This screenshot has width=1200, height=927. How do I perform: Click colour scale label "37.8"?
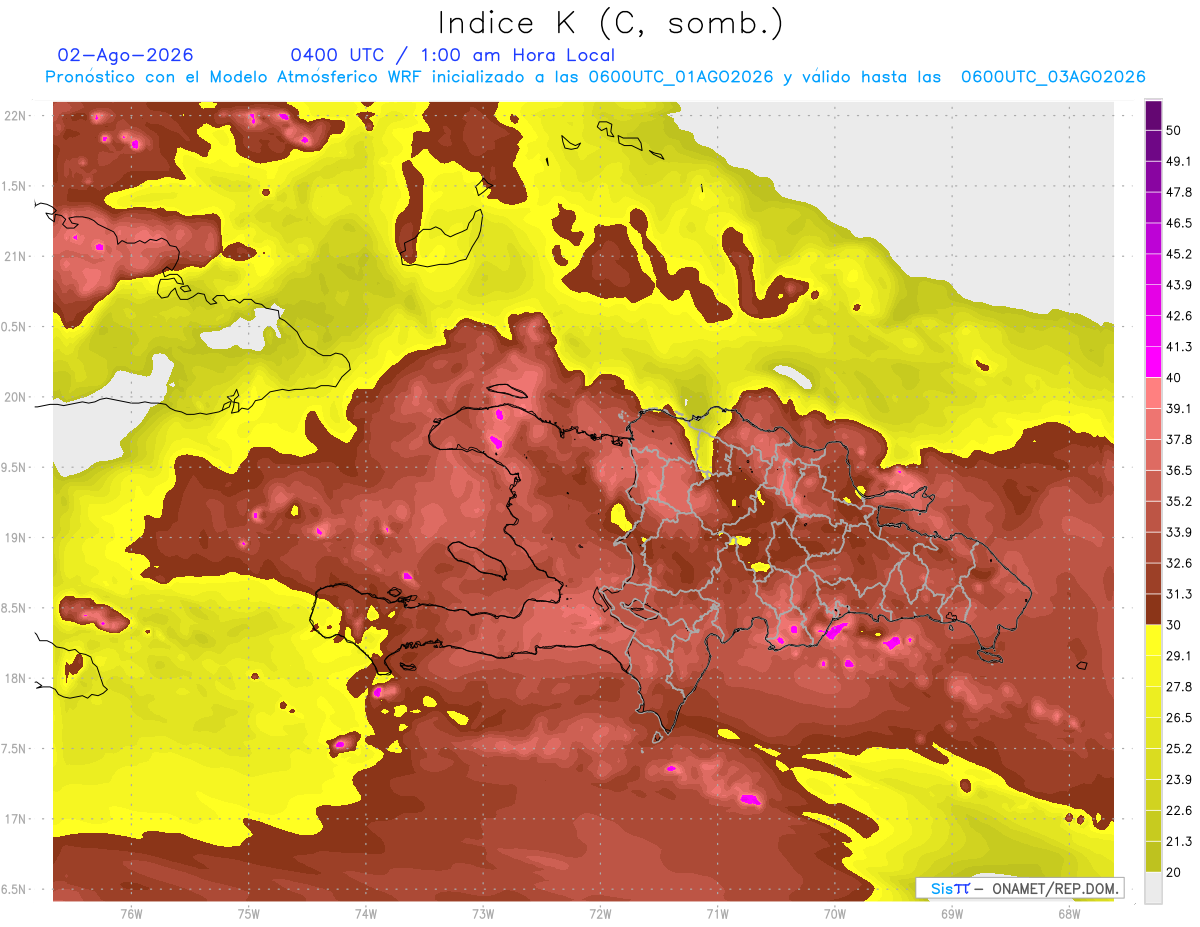(x=1179, y=440)
